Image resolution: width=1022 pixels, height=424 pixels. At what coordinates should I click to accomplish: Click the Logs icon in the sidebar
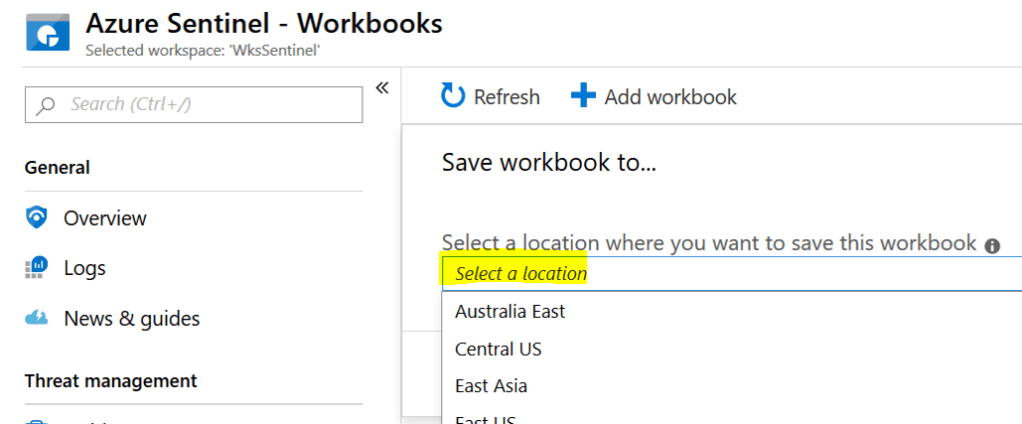pos(37,268)
